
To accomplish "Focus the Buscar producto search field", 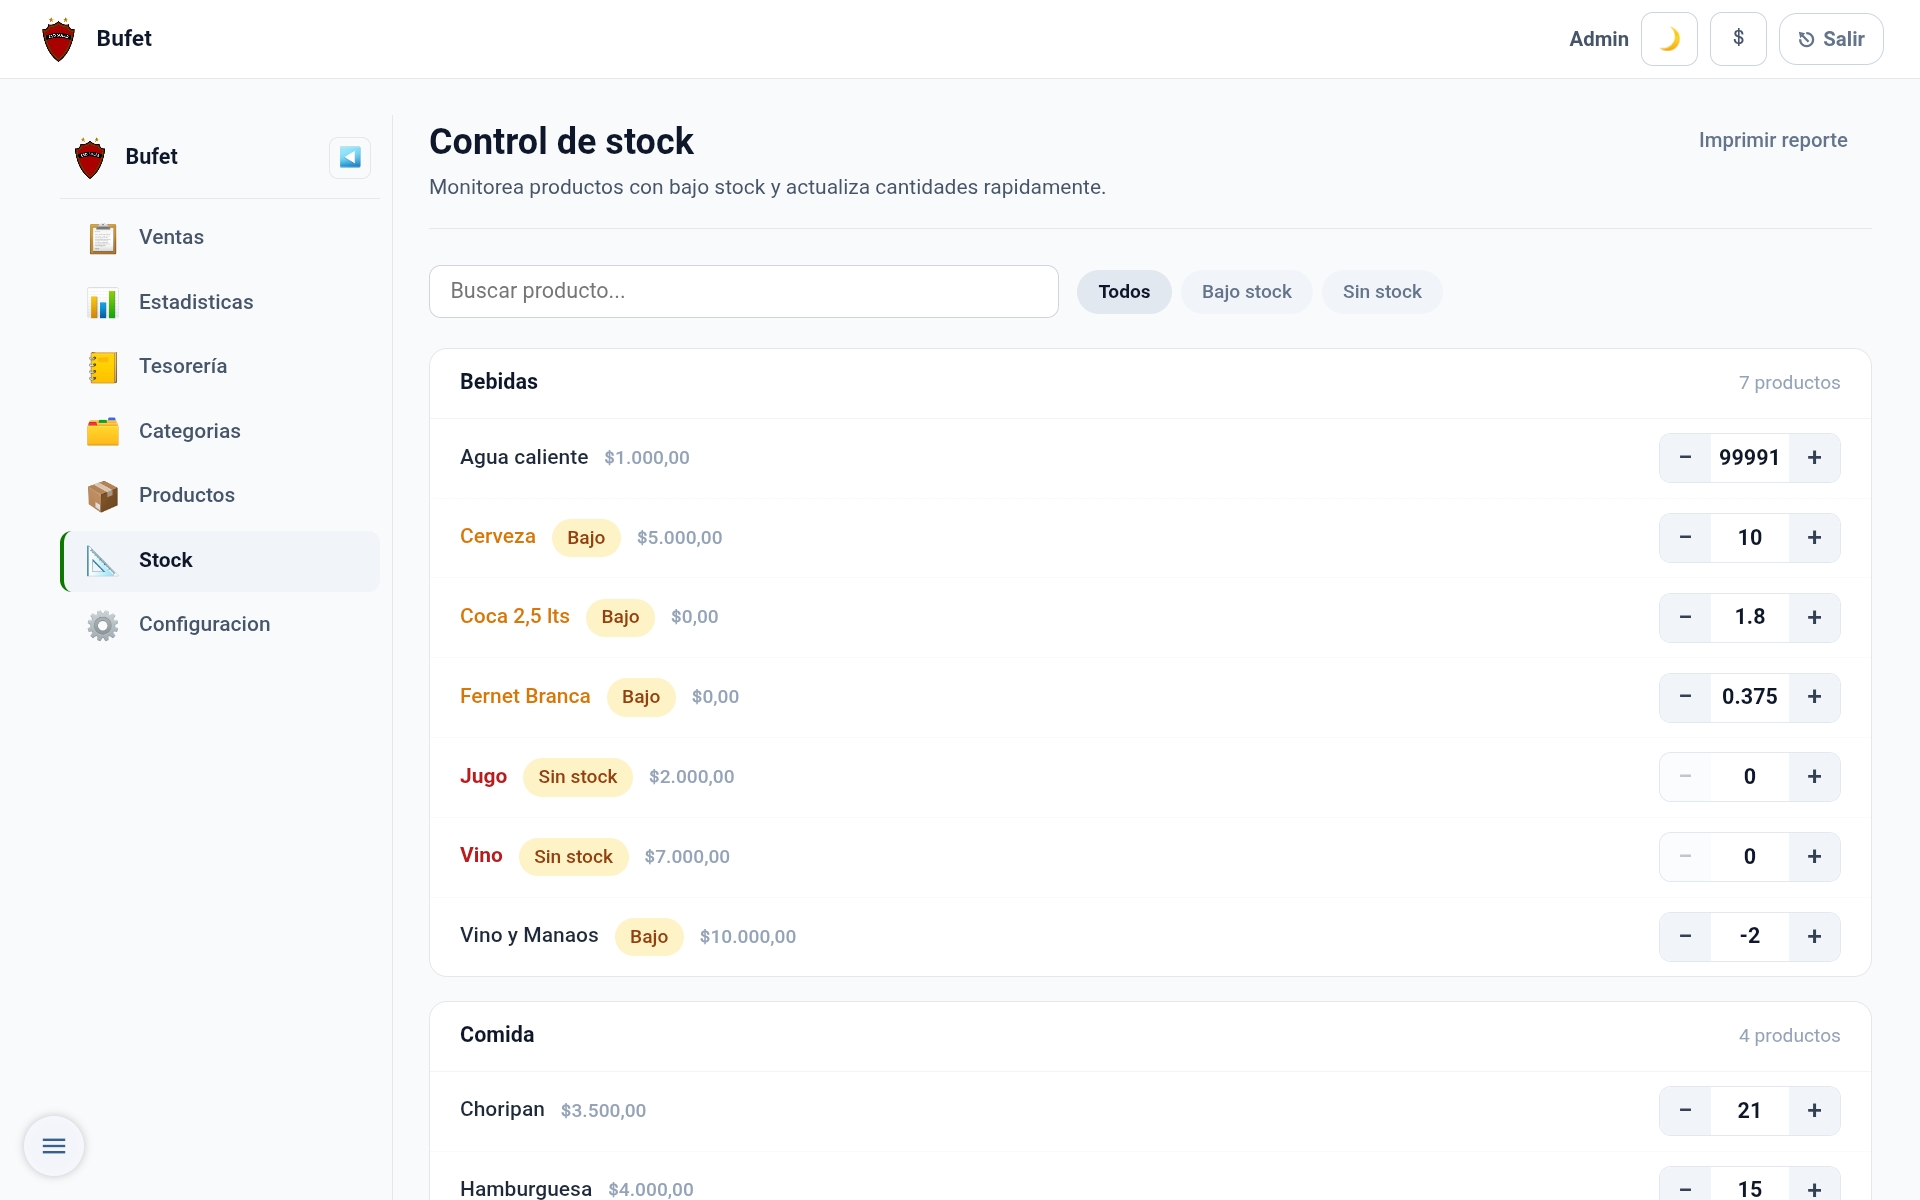I will (743, 291).
